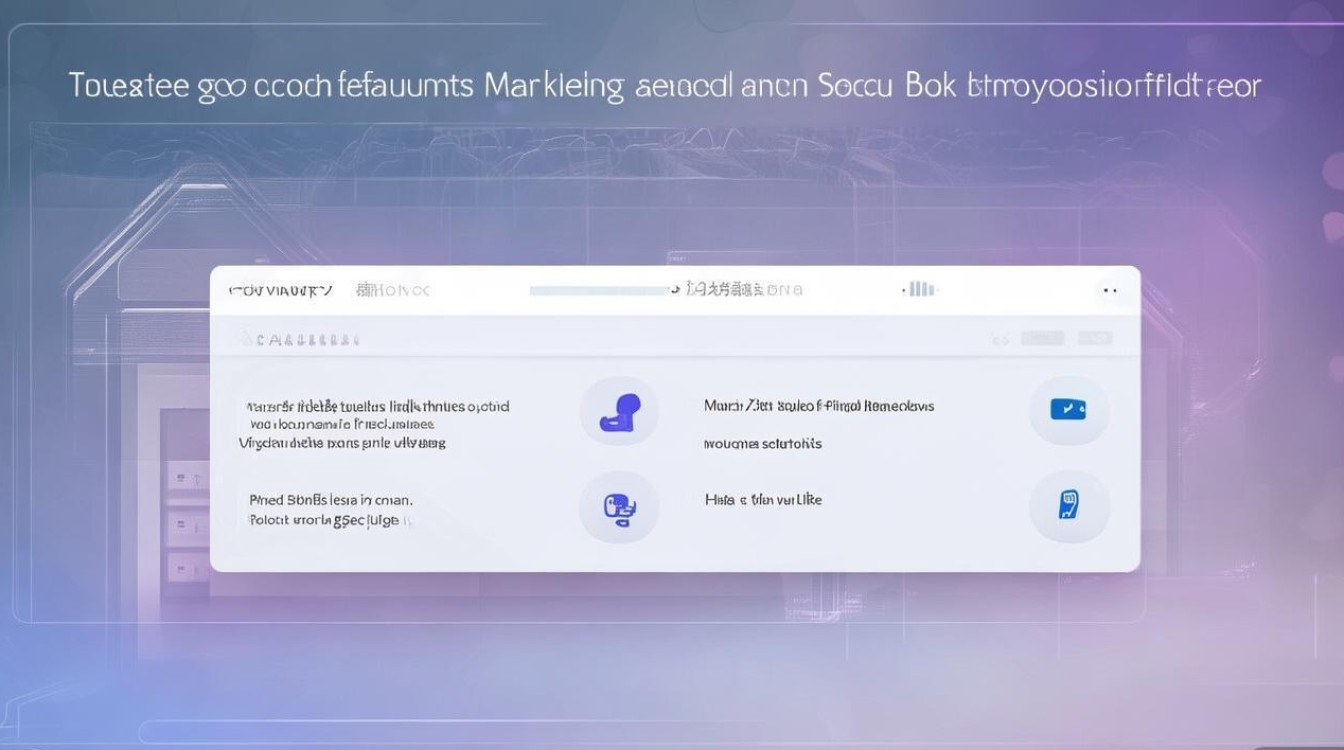Click the purple Python-style snake icon
This screenshot has height=750, width=1344.
click(x=619, y=509)
